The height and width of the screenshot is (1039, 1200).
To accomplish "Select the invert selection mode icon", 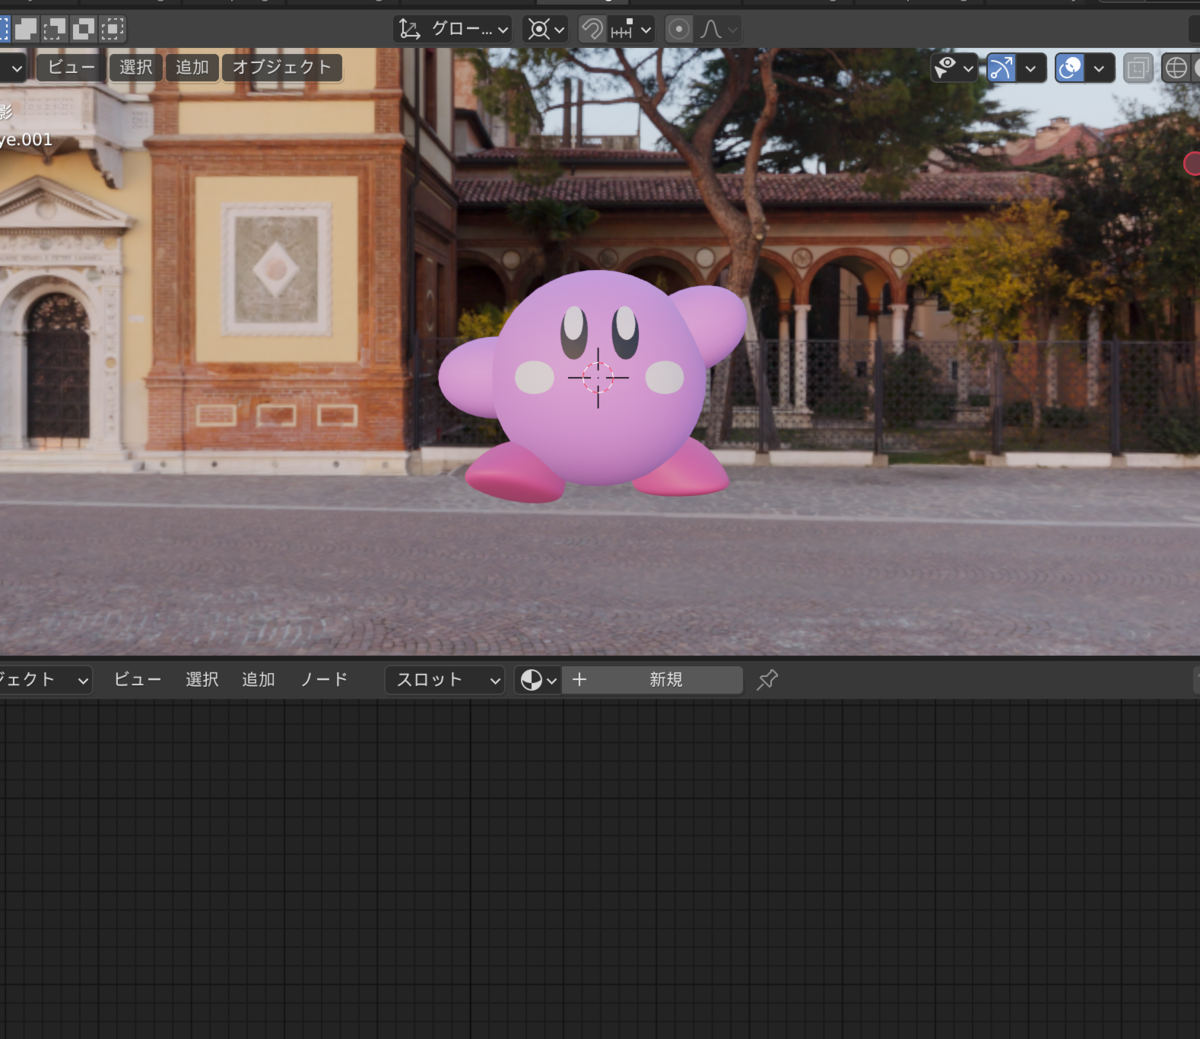I will 84,29.
